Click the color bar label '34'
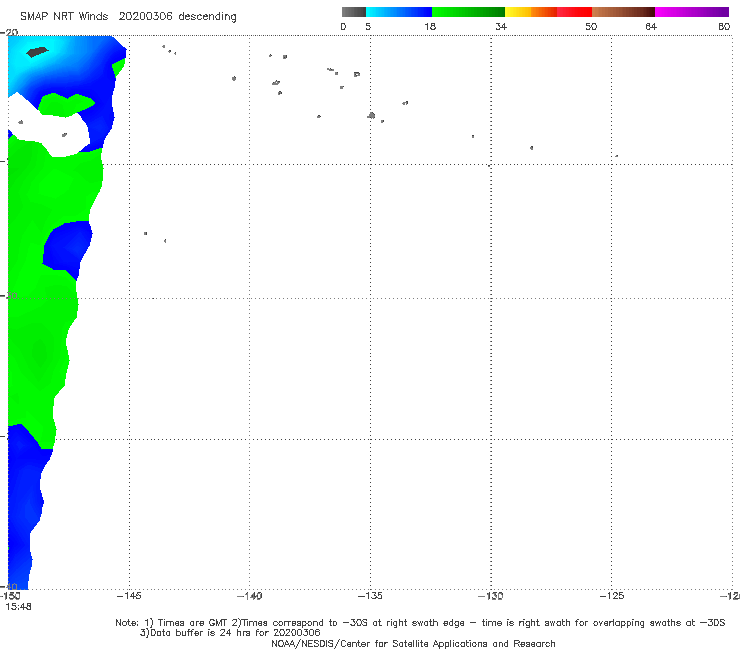This screenshot has width=740, height=650. pyautogui.click(x=501, y=26)
